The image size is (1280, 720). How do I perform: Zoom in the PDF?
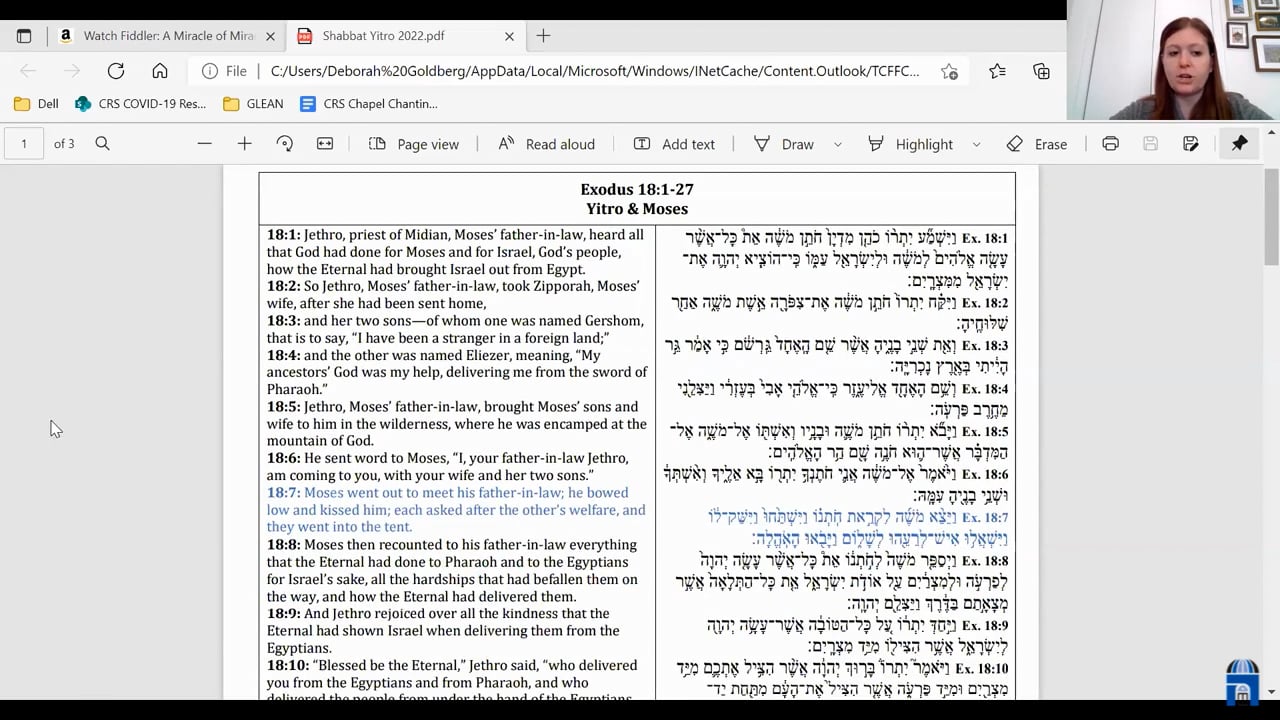pos(244,144)
